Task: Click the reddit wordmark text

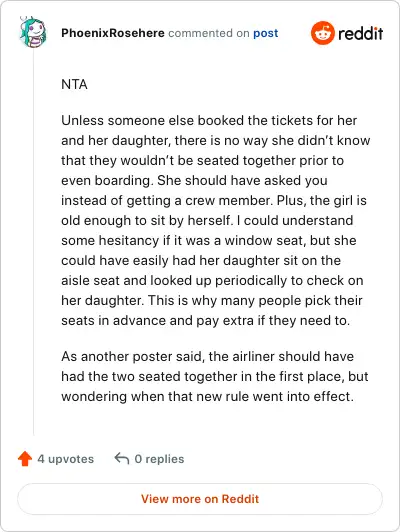Action: (x=361, y=33)
